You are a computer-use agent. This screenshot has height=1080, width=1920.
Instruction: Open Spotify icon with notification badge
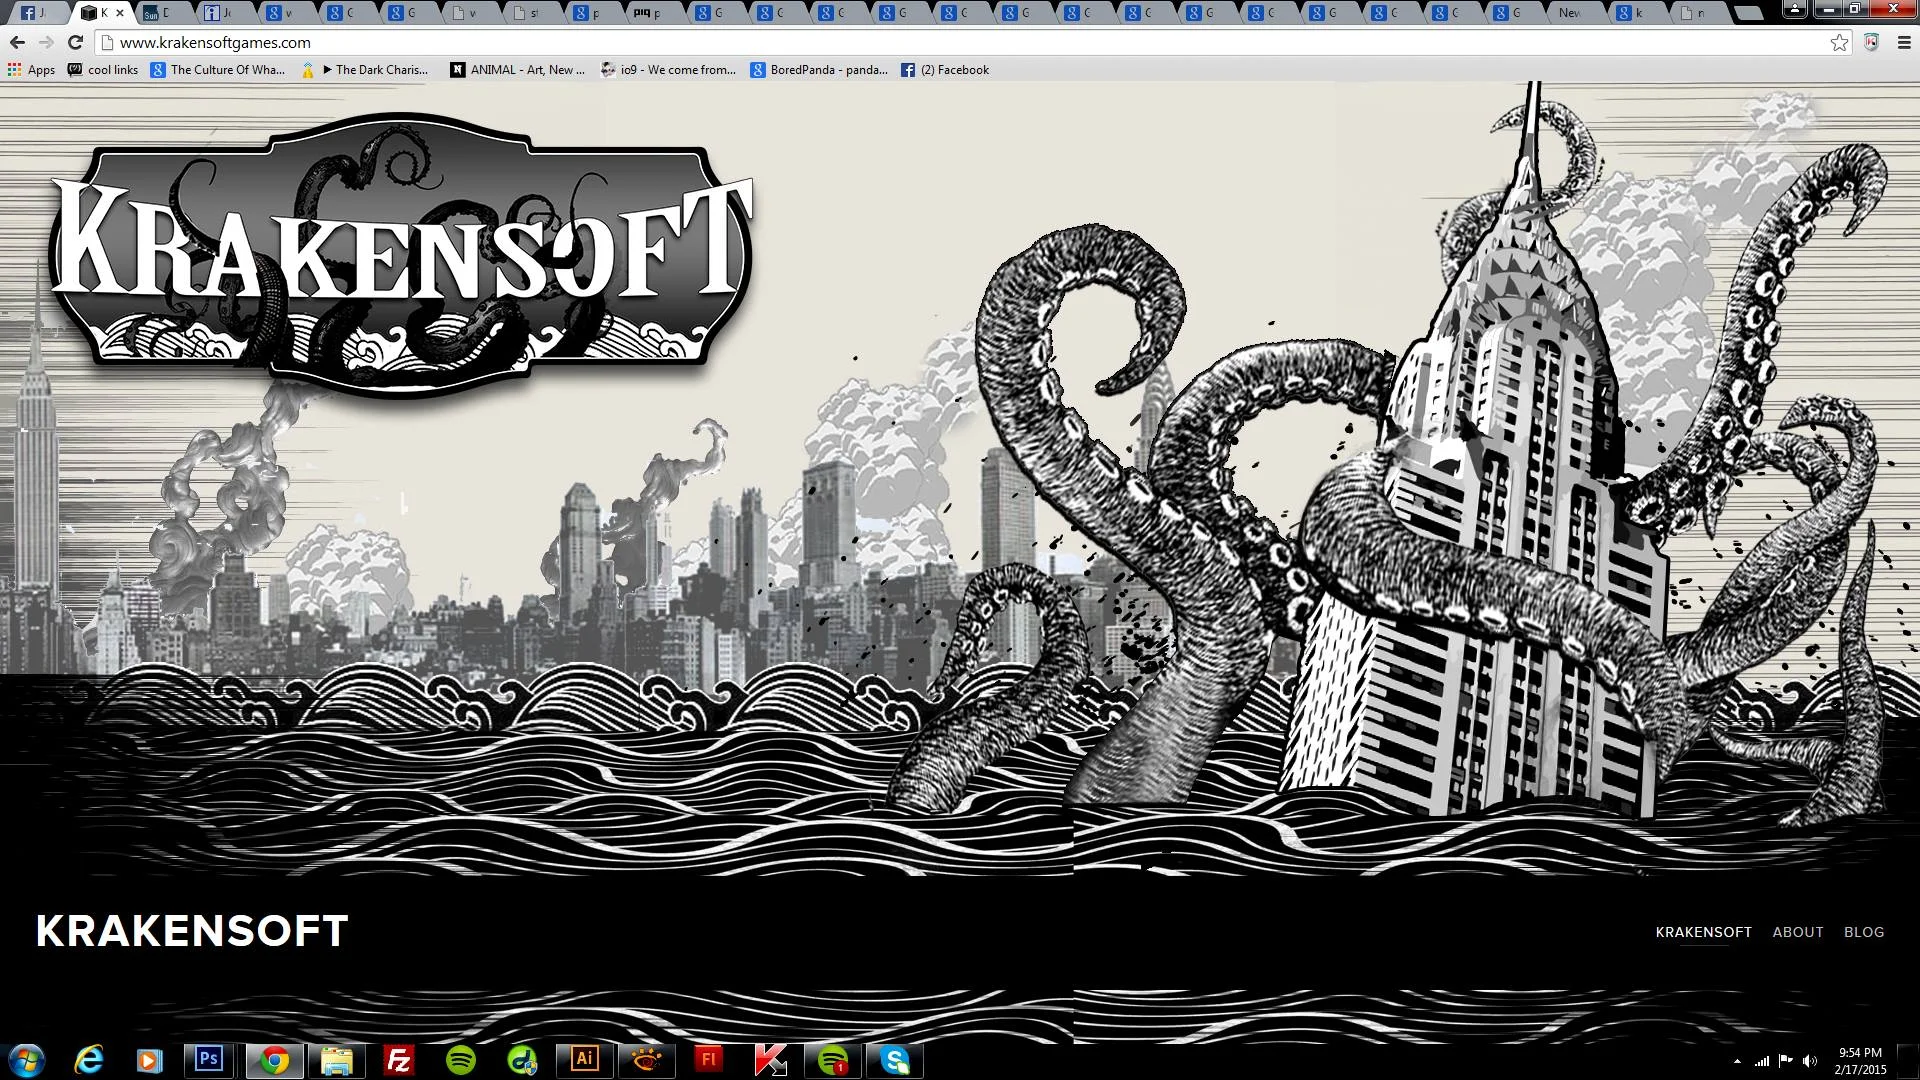(x=832, y=1060)
